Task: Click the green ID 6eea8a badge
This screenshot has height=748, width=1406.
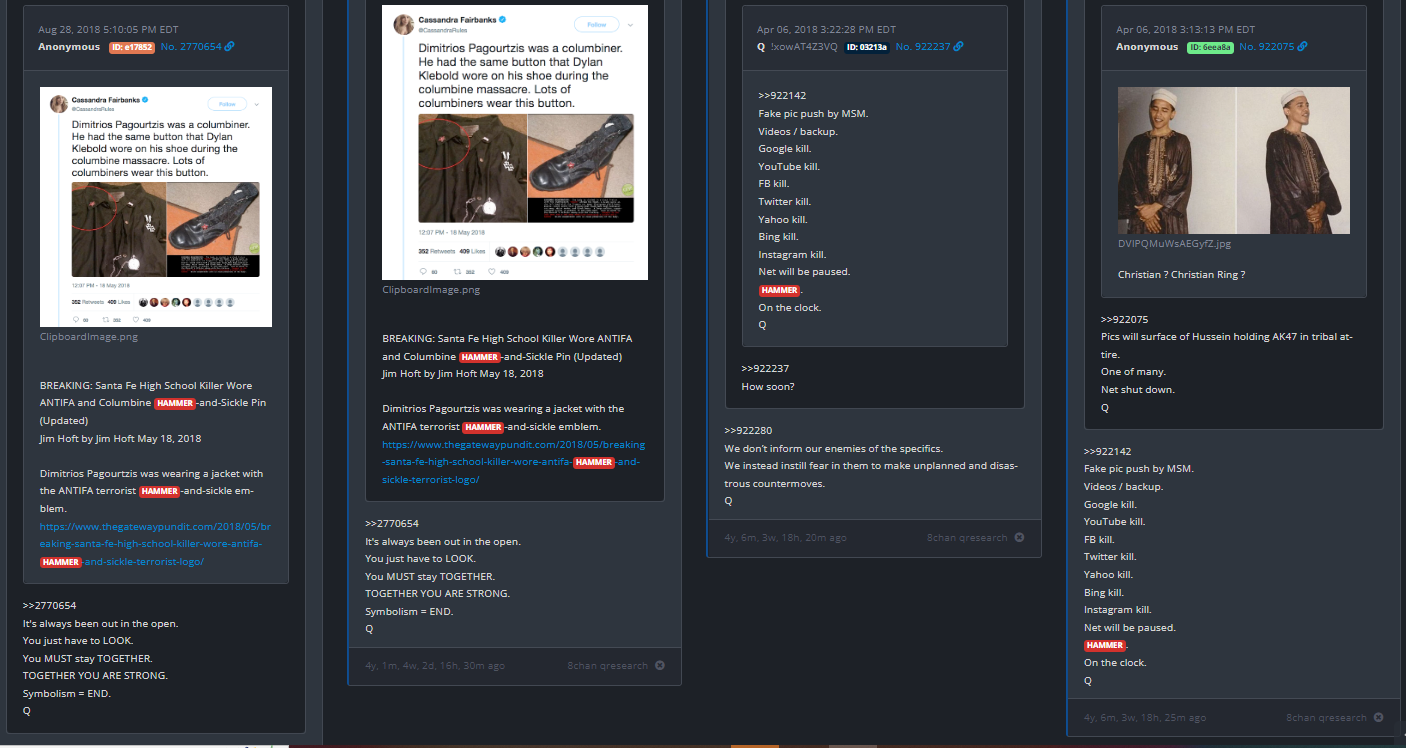Action: pos(1209,47)
